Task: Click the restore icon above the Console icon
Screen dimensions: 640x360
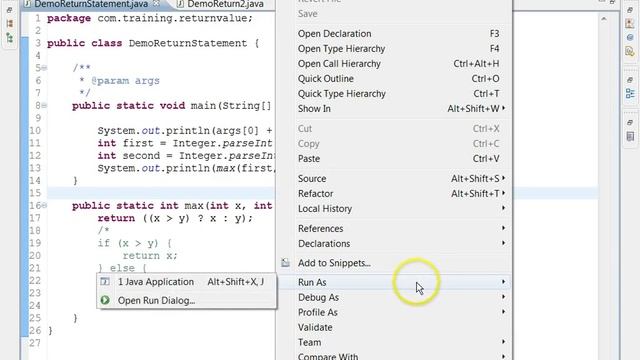Action: point(630,122)
